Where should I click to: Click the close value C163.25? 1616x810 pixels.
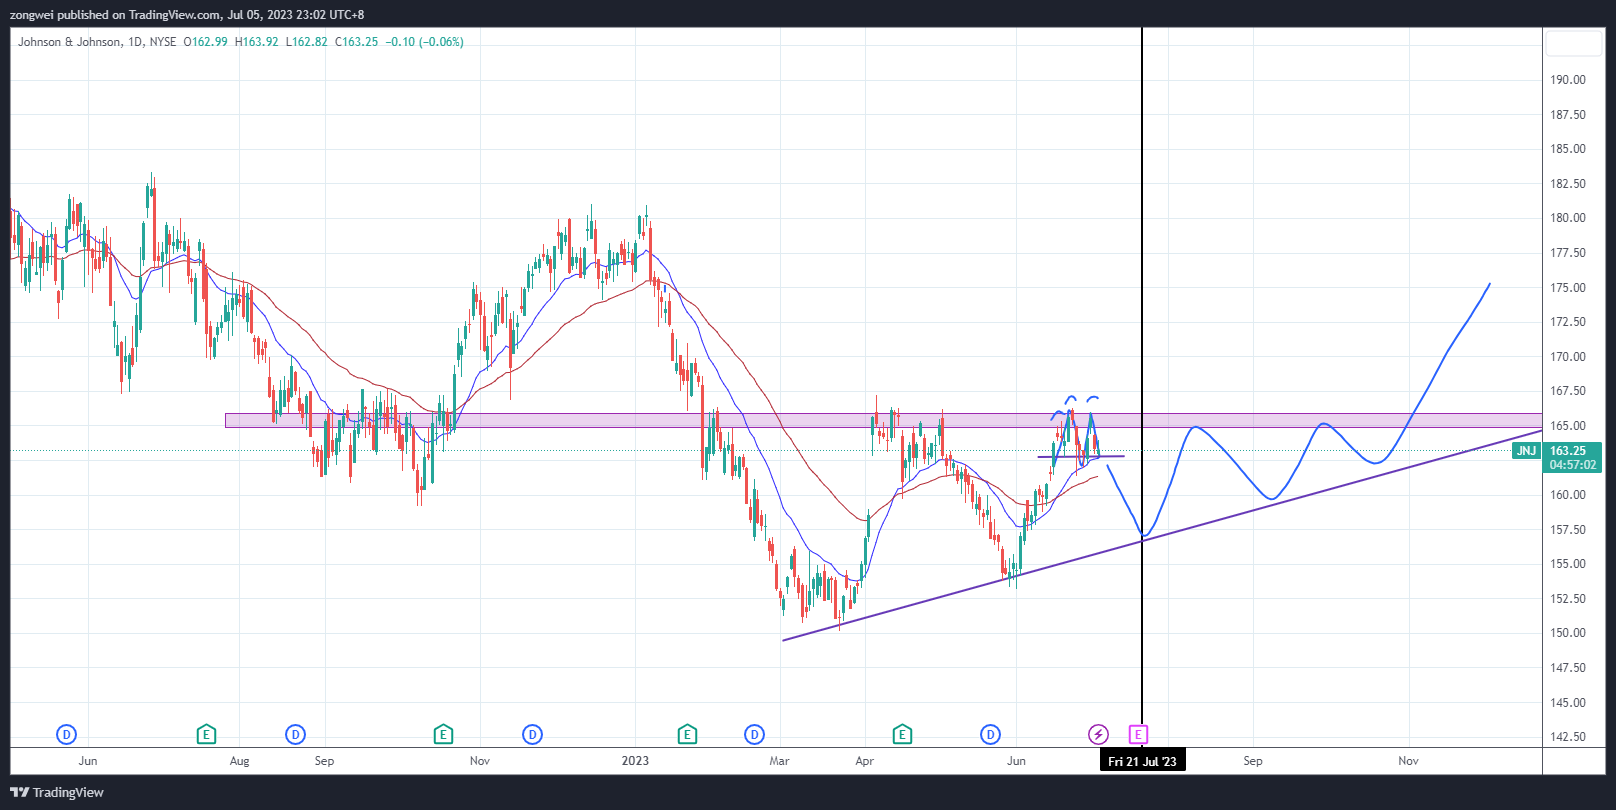356,42
